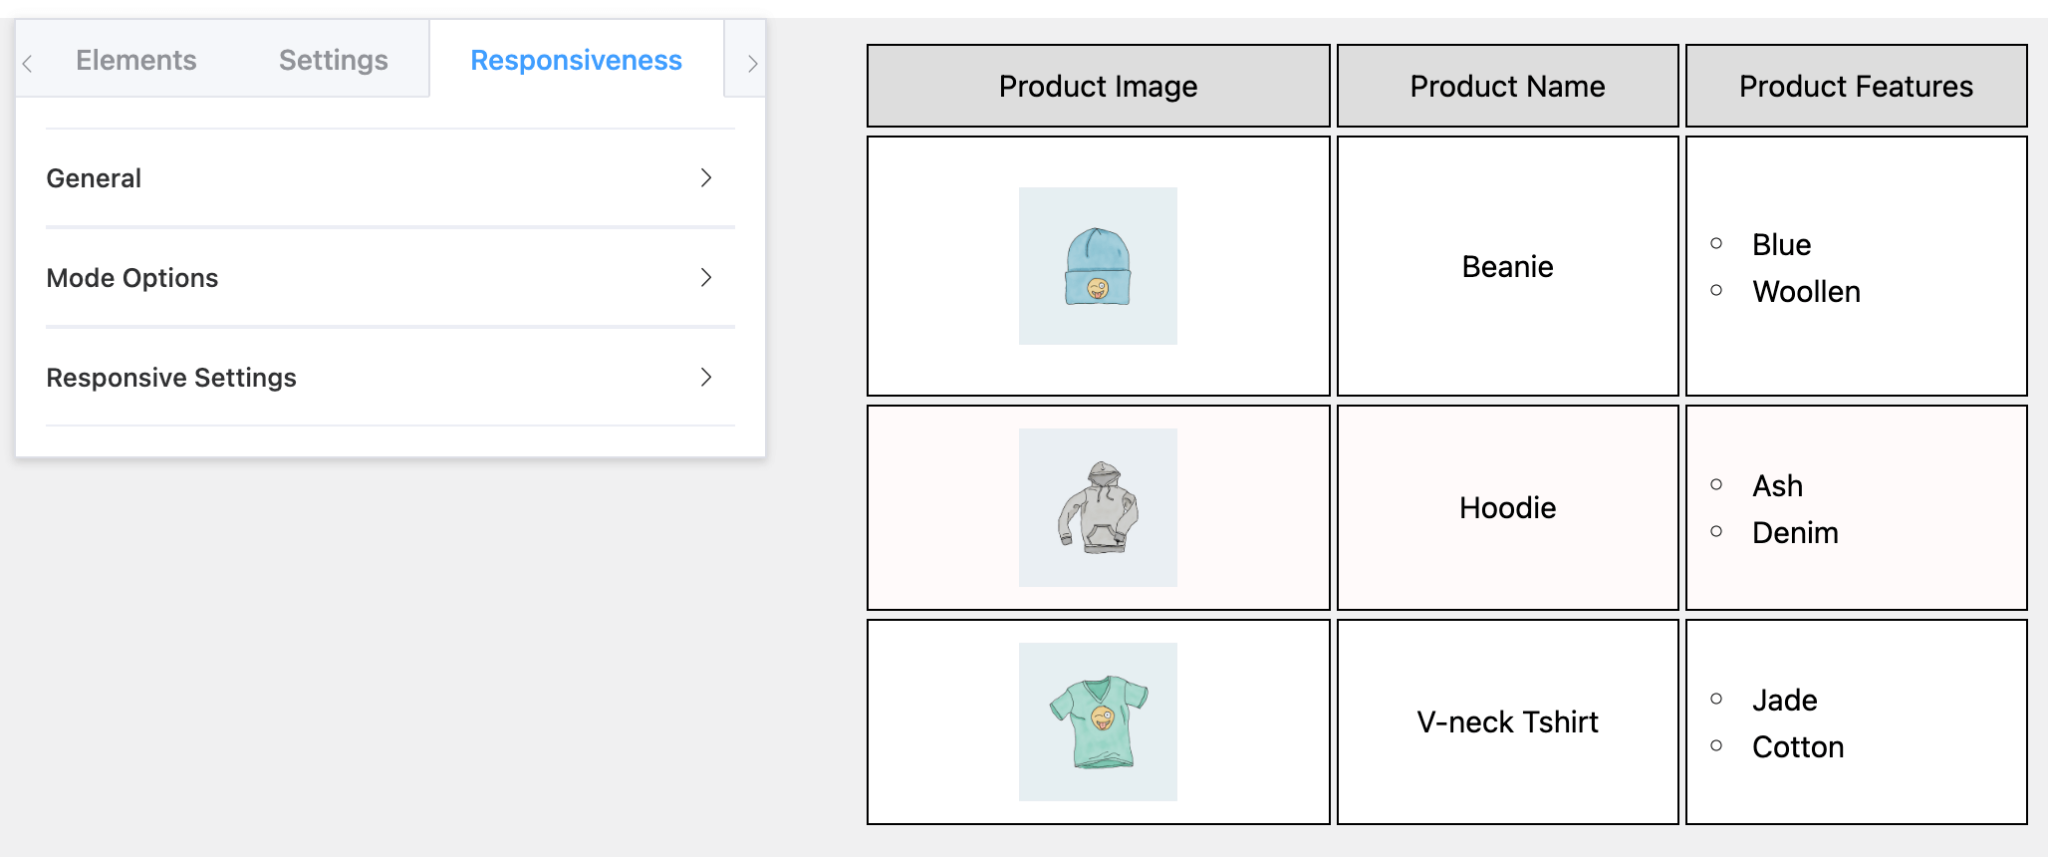Select the Denim feature under Hoodie
2048x857 pixels.
(x=1795, y=533)
